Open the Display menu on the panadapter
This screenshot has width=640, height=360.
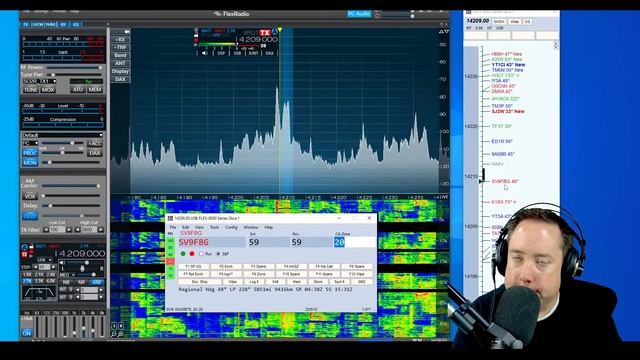tap(120, 71)
